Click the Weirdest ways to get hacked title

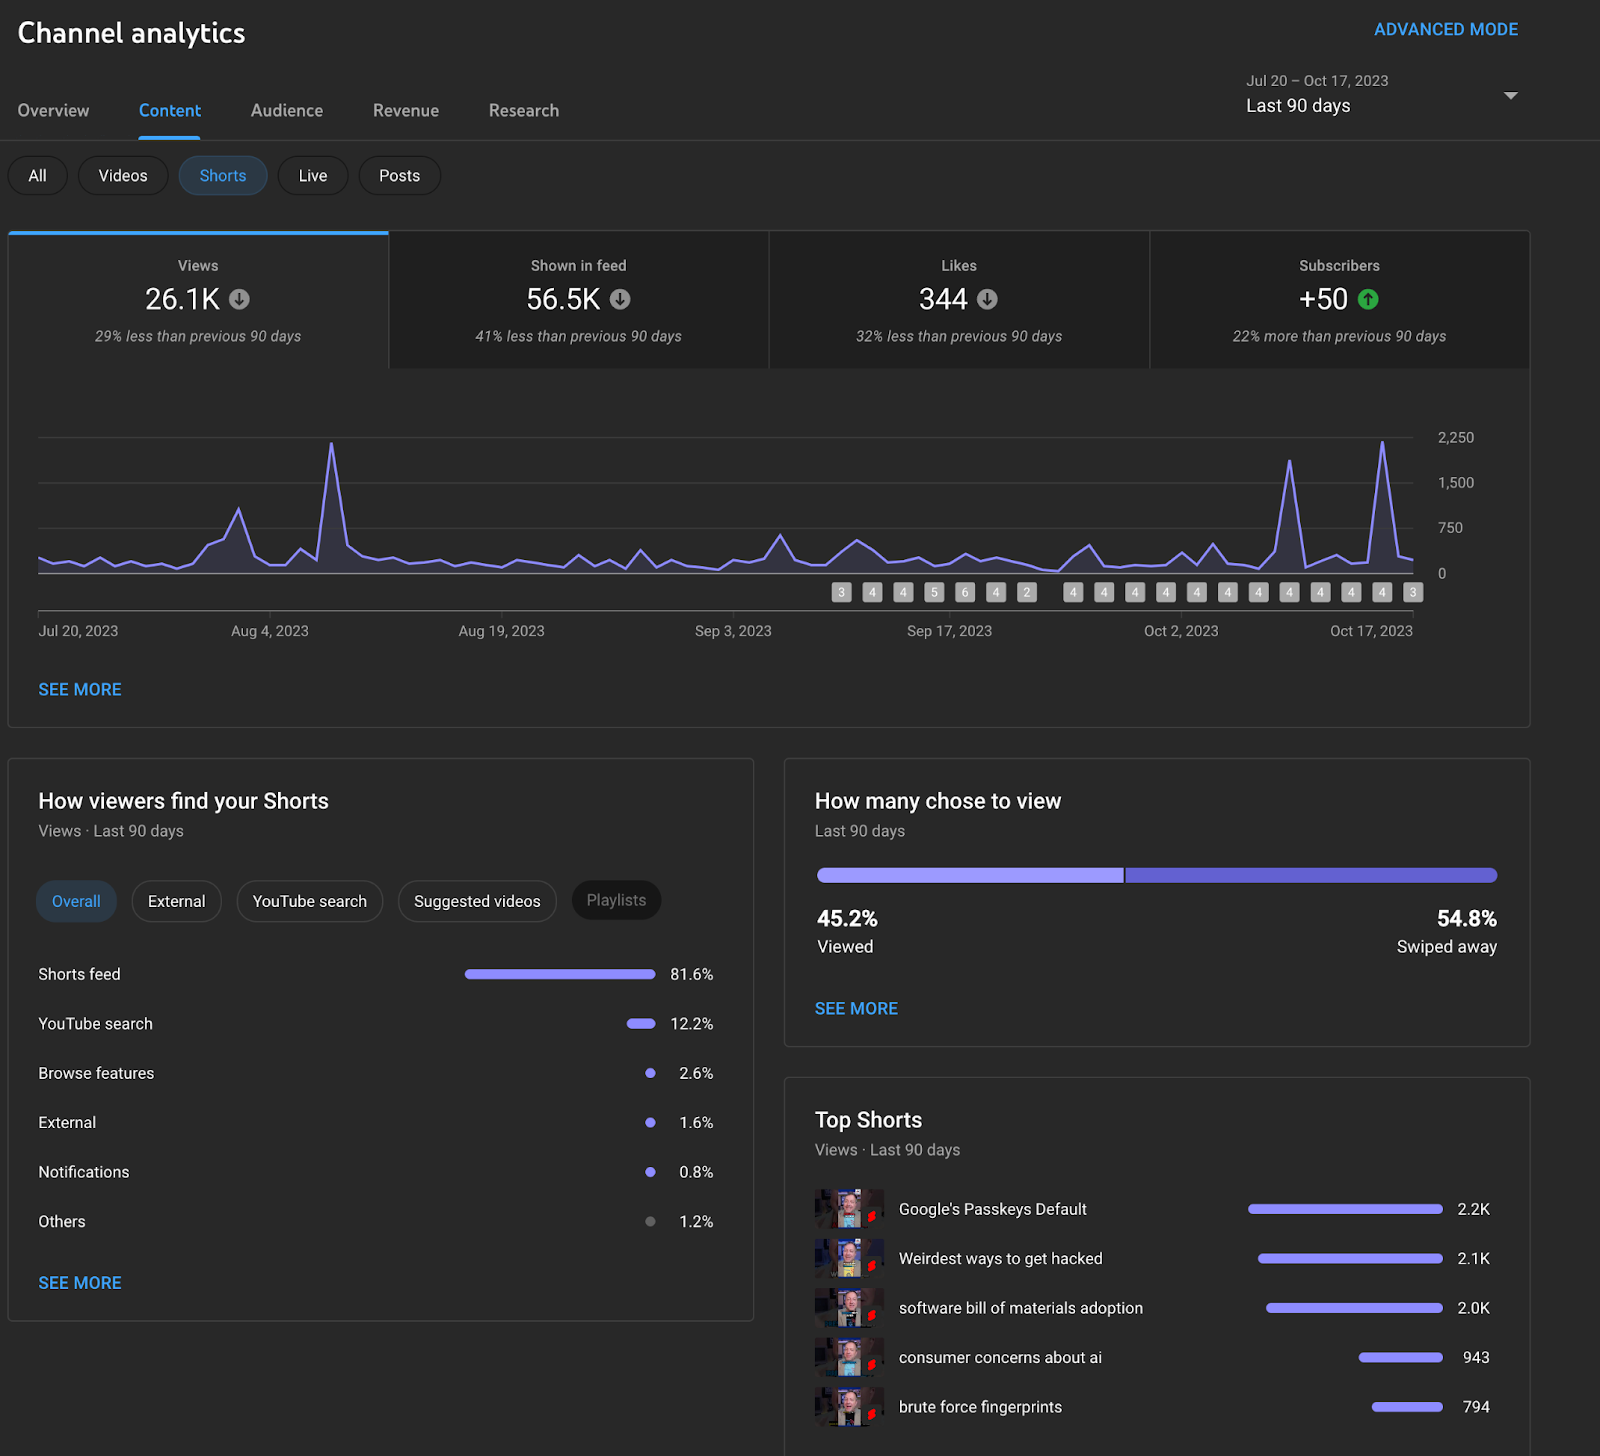click(x=1001, y=1258)
